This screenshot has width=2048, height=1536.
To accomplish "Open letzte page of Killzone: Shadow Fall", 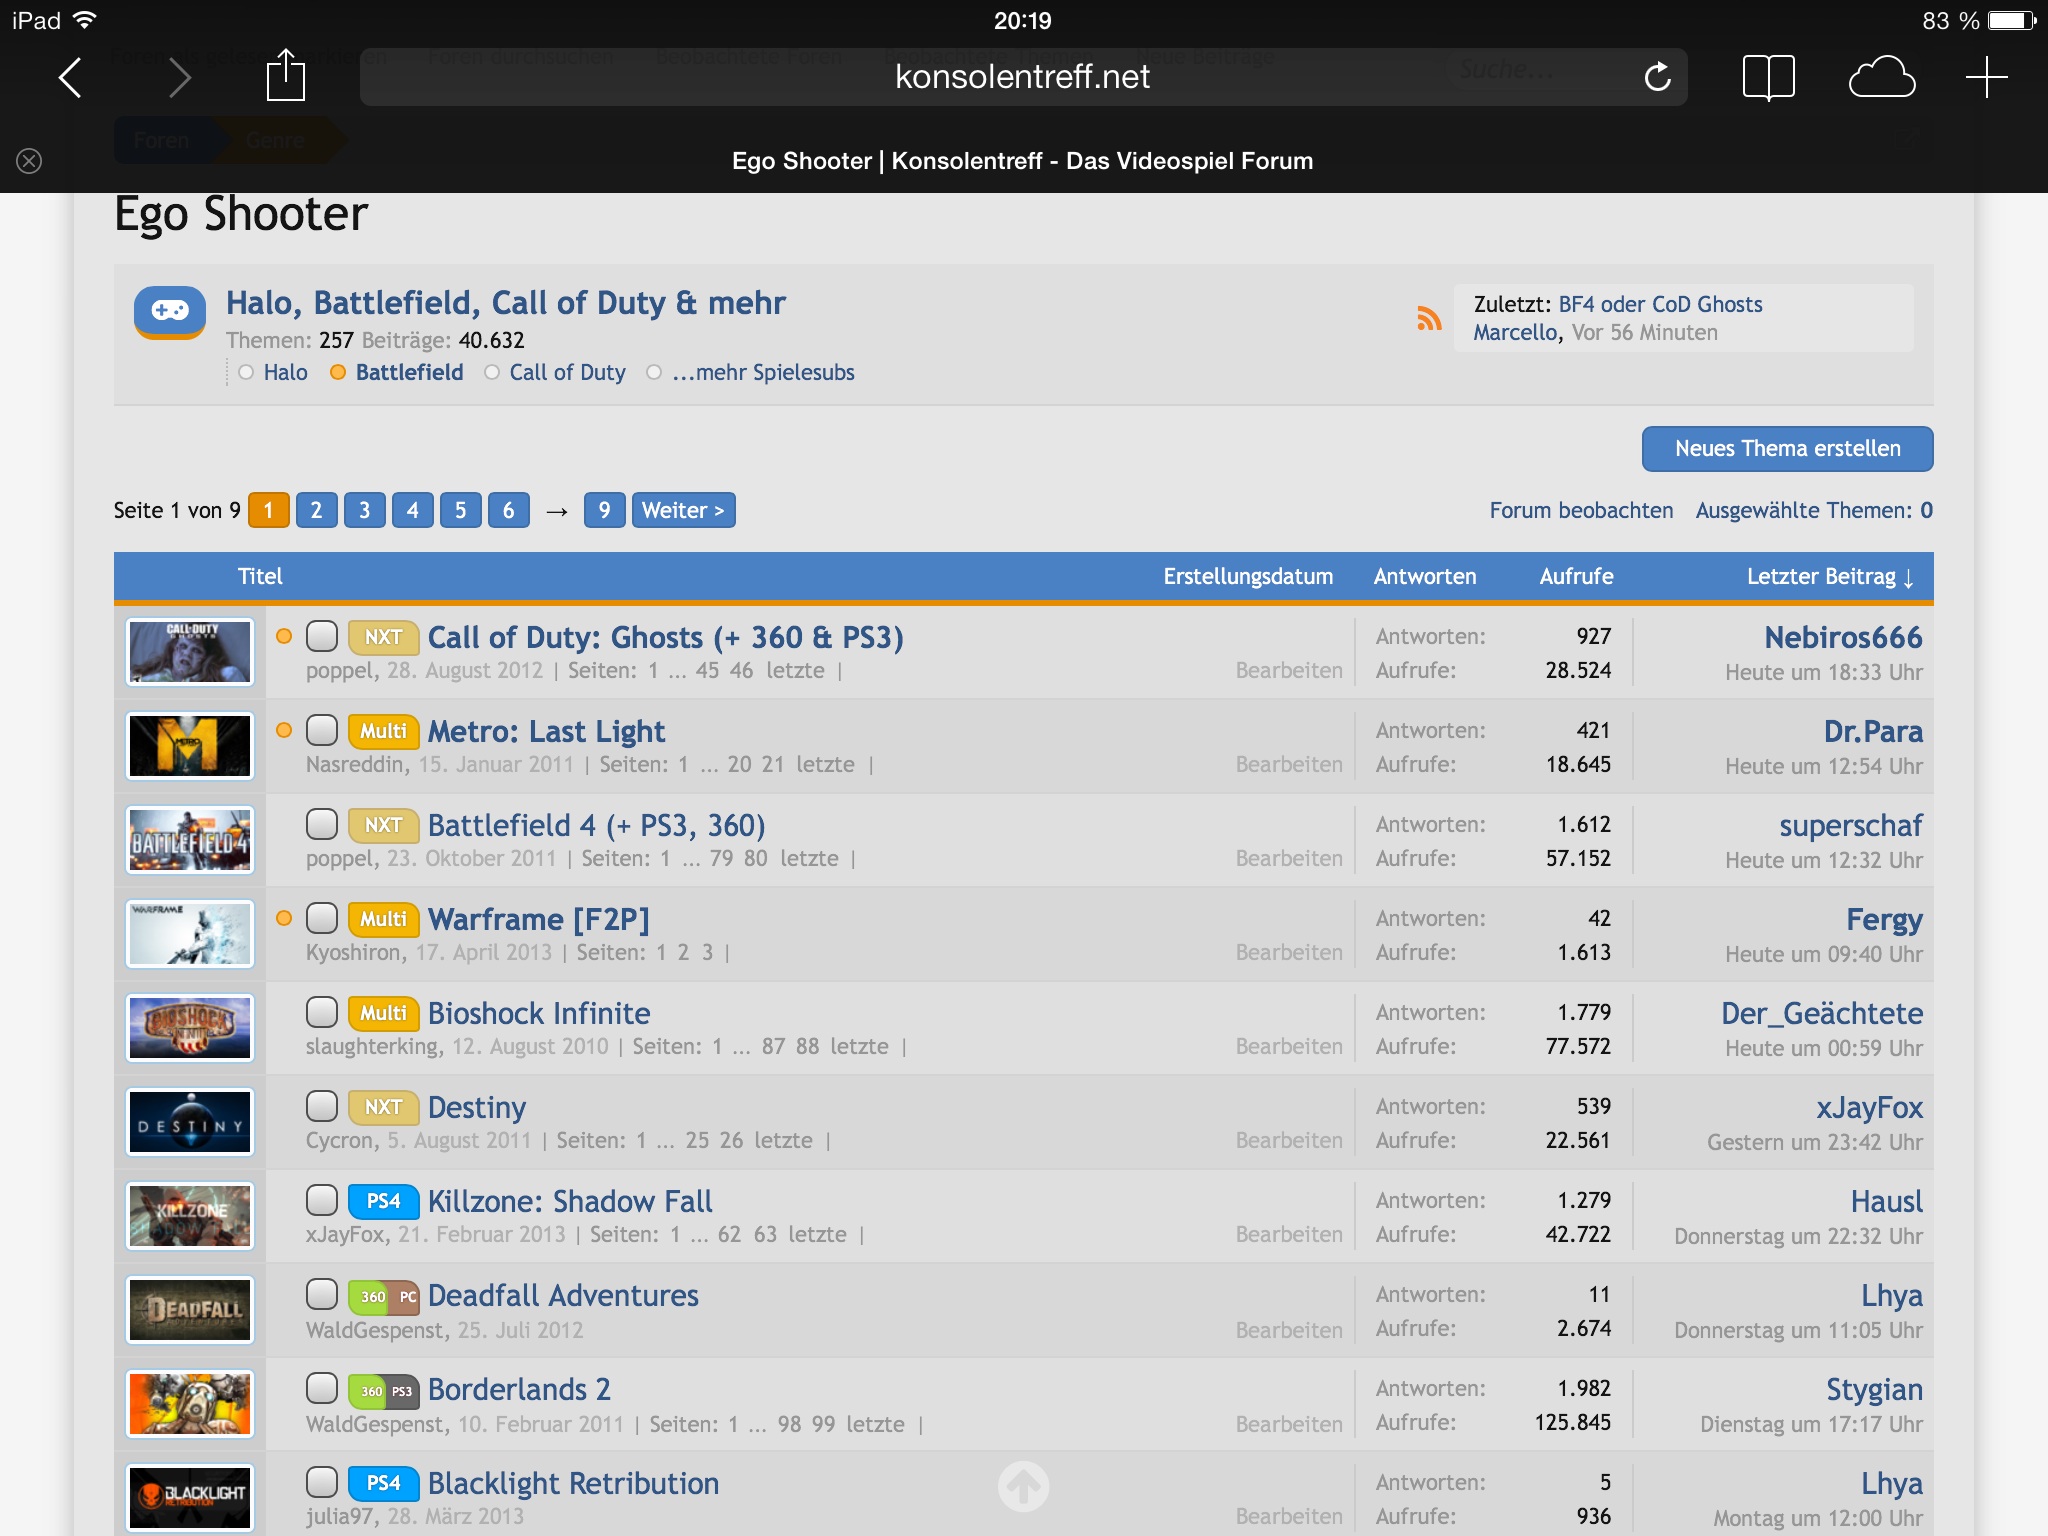I will [817, 1235].
